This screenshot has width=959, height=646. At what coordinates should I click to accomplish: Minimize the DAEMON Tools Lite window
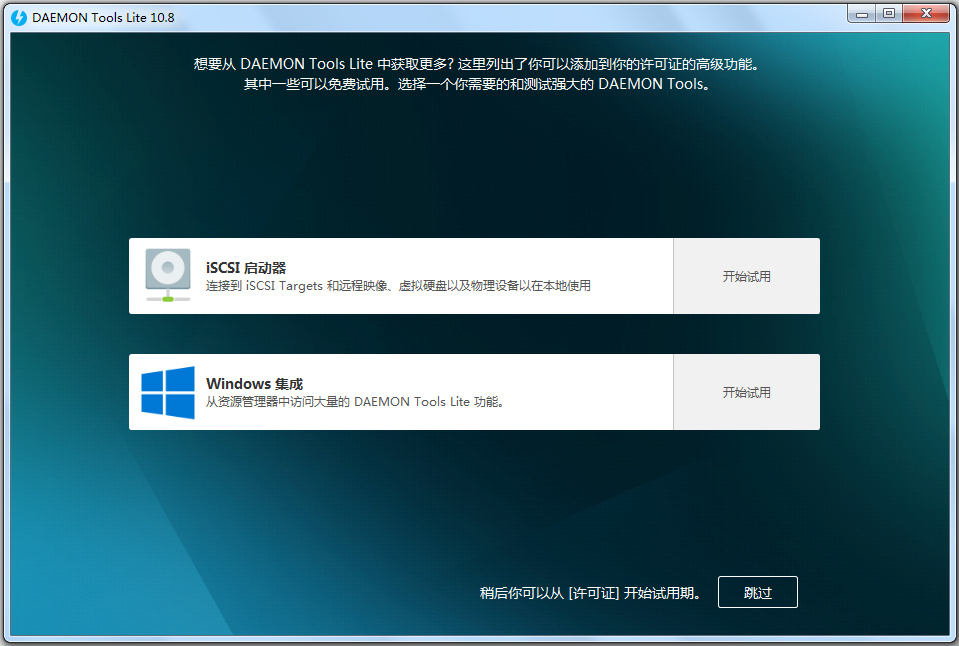click(863, 13)
